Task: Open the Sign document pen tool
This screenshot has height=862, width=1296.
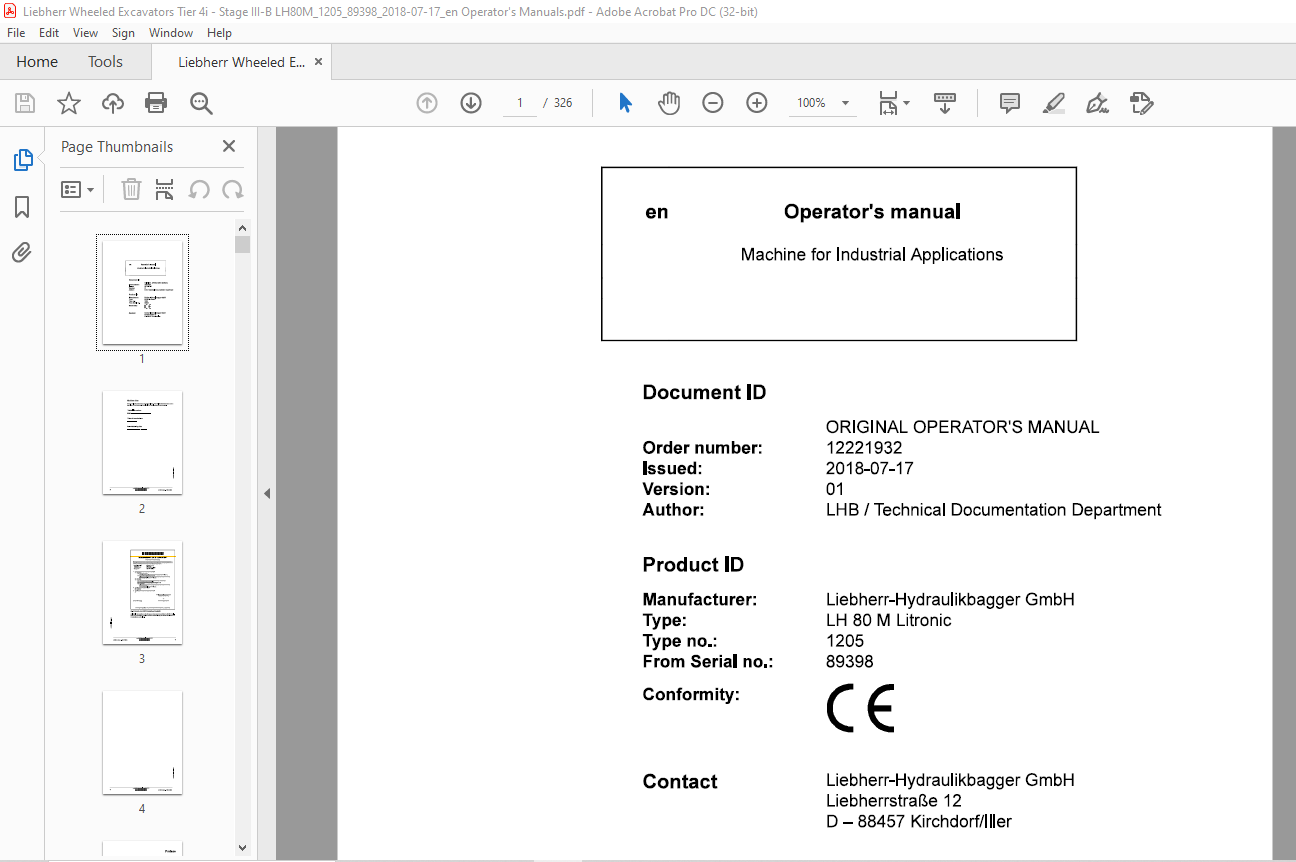Action: click(1098, 103)
